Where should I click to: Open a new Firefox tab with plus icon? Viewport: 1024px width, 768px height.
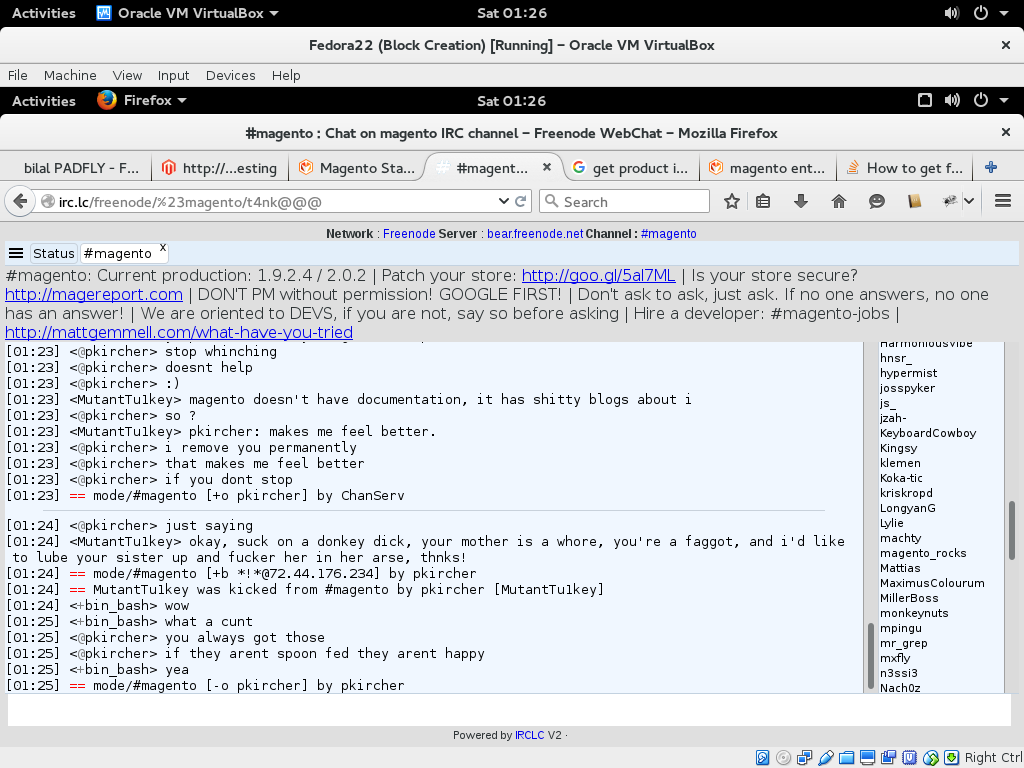click(x=991, y=167)
